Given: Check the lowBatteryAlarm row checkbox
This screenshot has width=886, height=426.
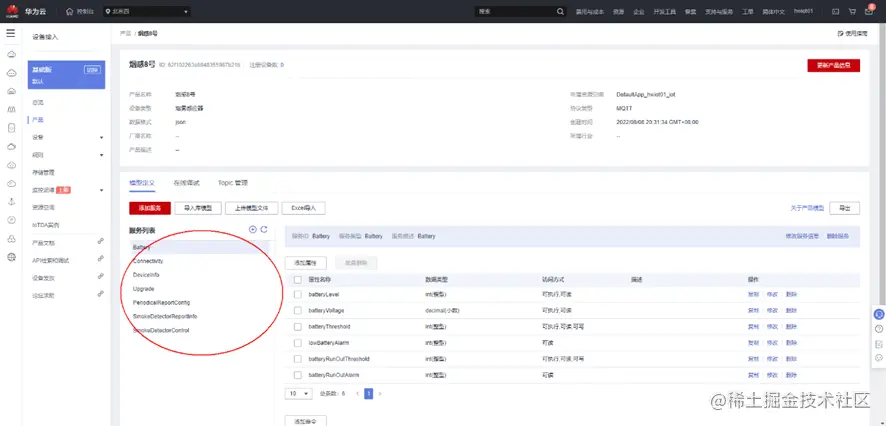Looking at the screenshot, I should pos(298,343).
